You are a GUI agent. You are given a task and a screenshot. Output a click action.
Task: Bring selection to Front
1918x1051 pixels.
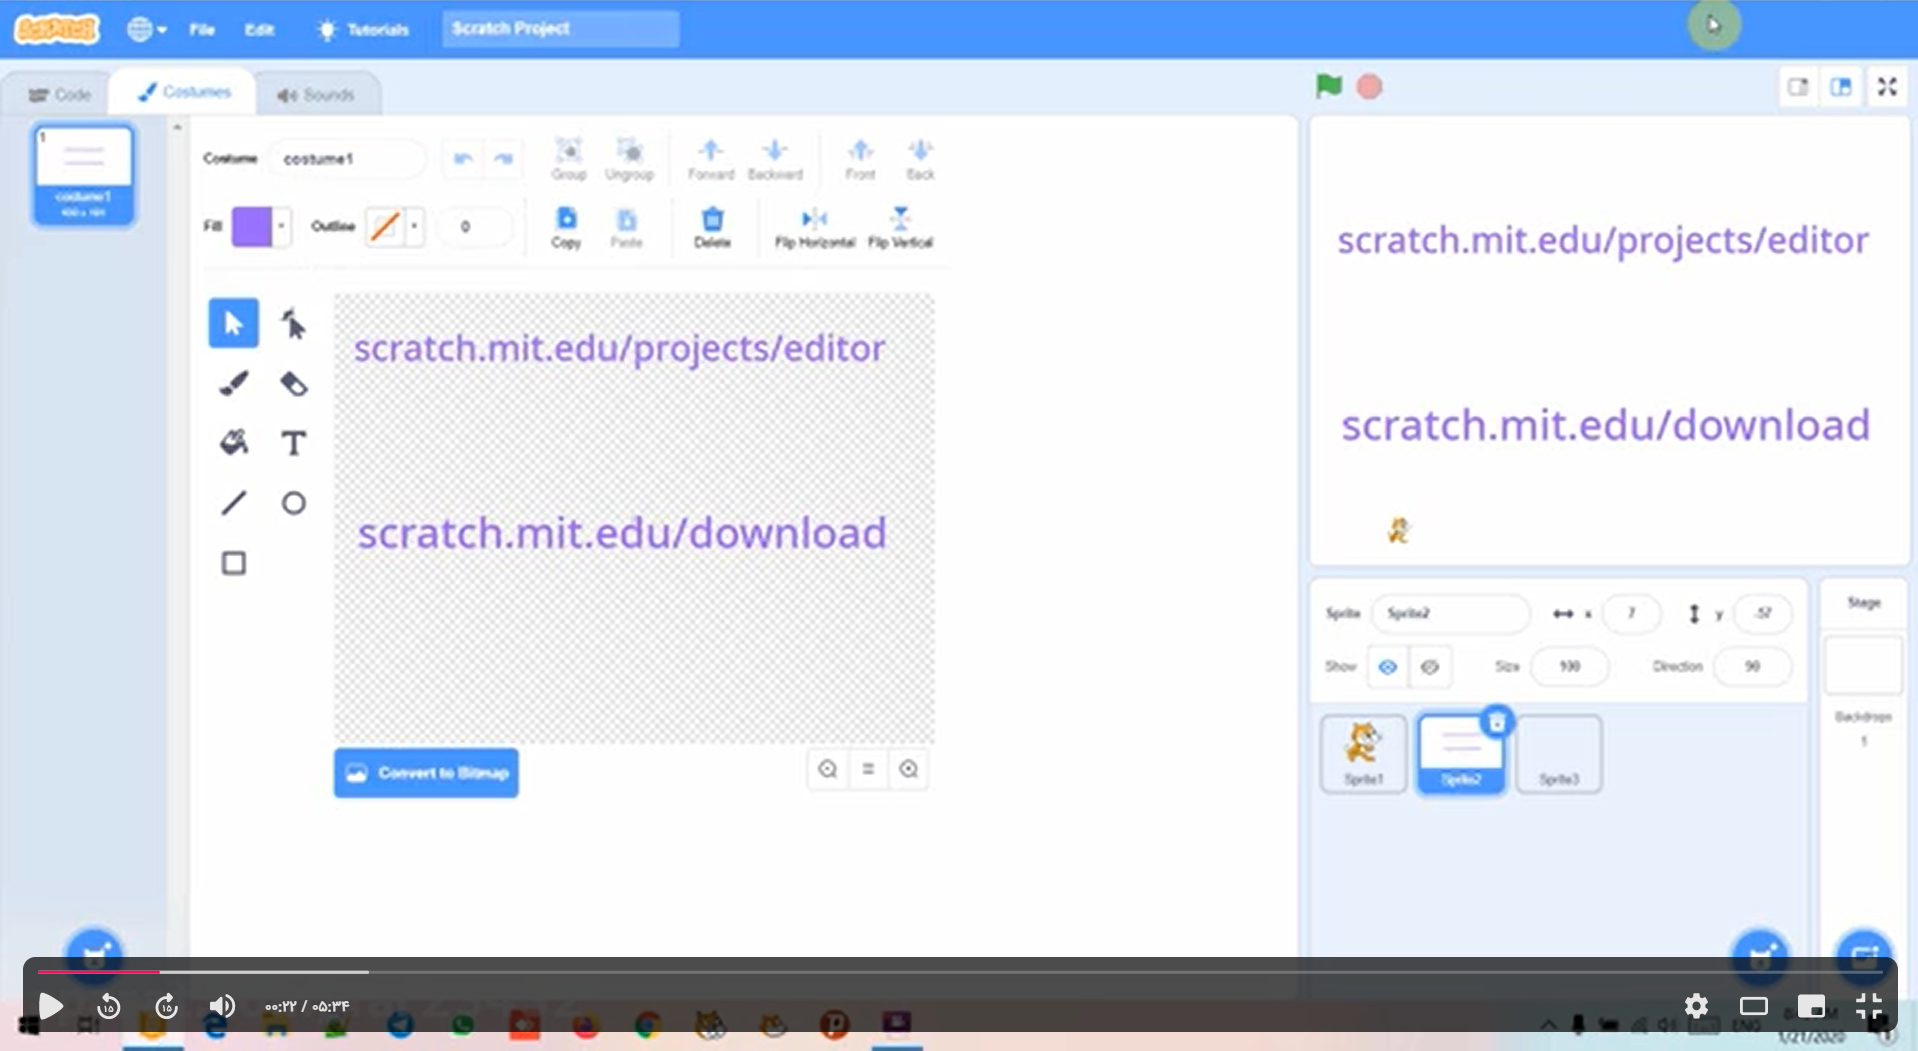point(860,159)
